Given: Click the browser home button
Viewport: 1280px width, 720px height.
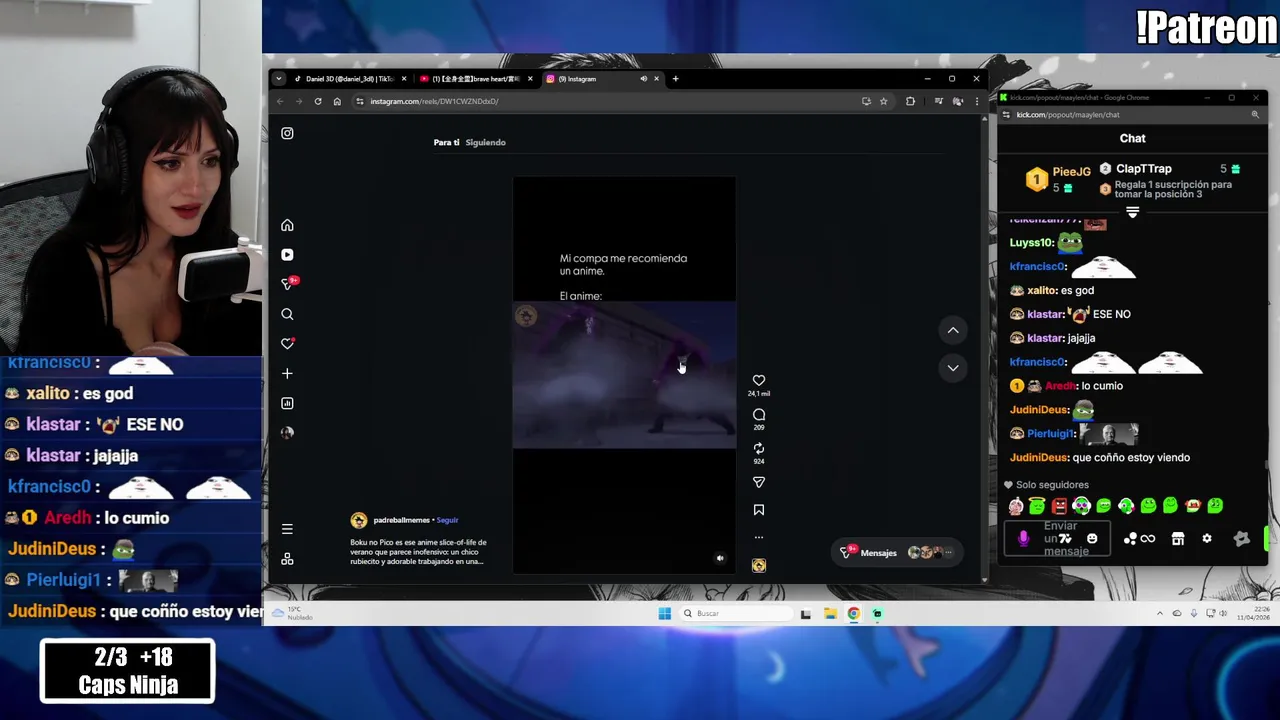Looking at the screenshot, I should point(337,101).
